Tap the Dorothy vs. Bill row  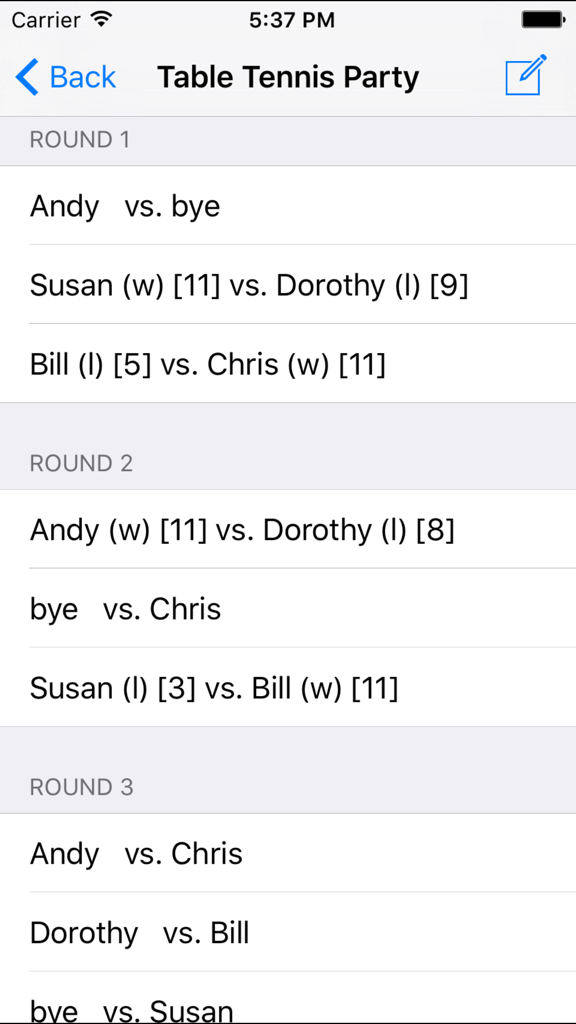click(288, 933)
